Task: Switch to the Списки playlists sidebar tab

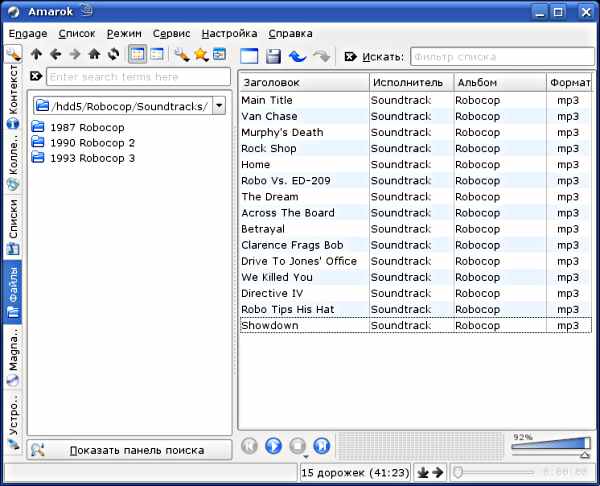Action: tap(13, 226)
